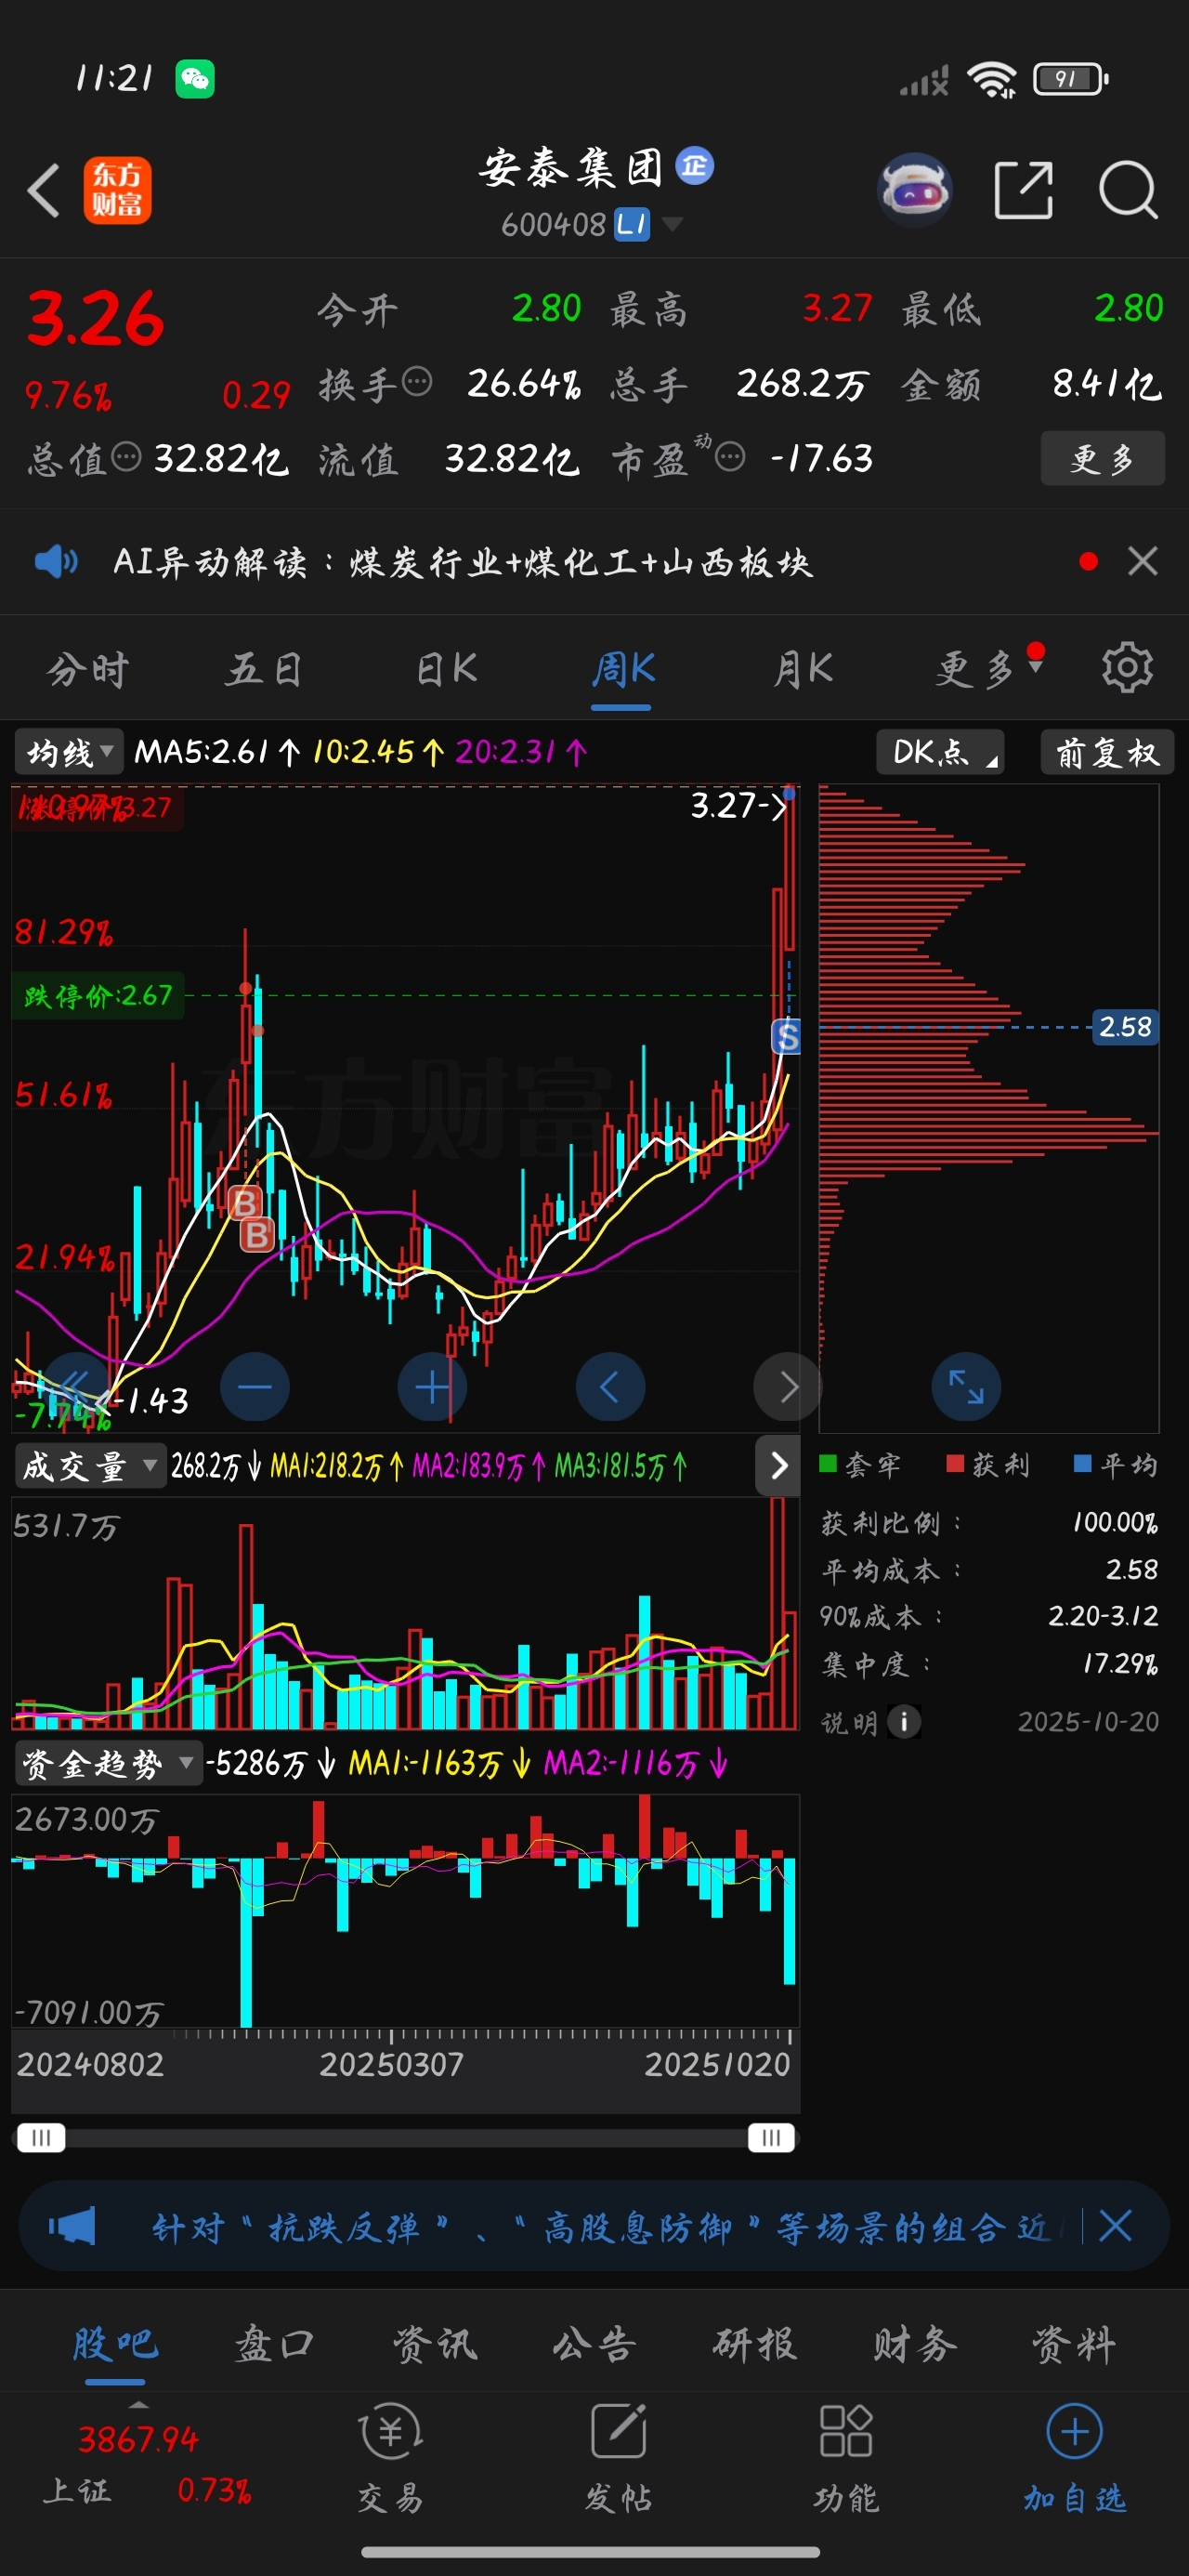
Task: Open the 资讯 tab
Action: click(435, 2343)
